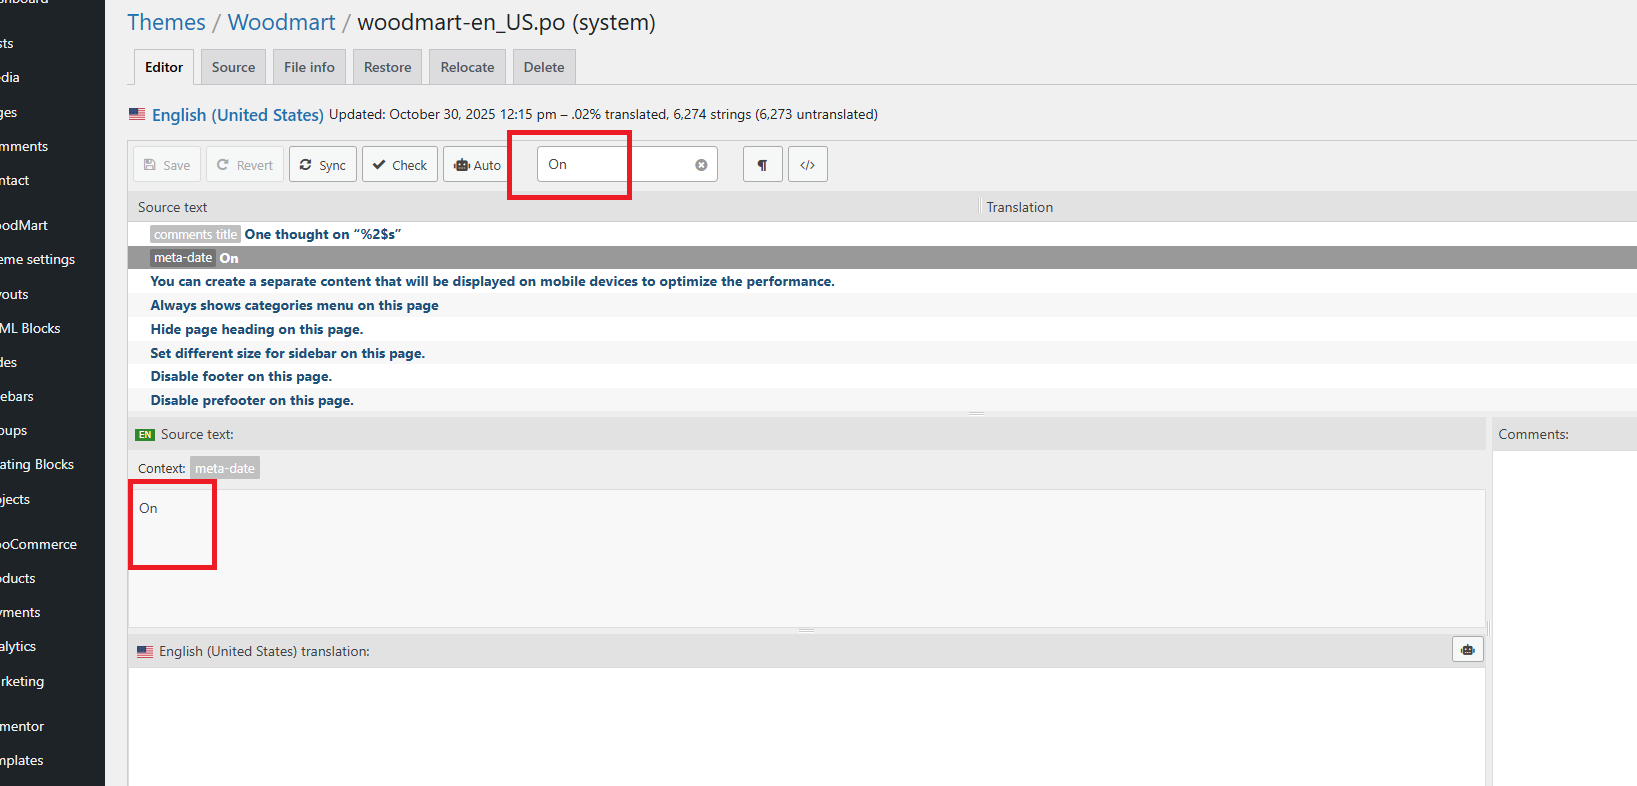Select the meta-date "On" string row

[882, 258]
